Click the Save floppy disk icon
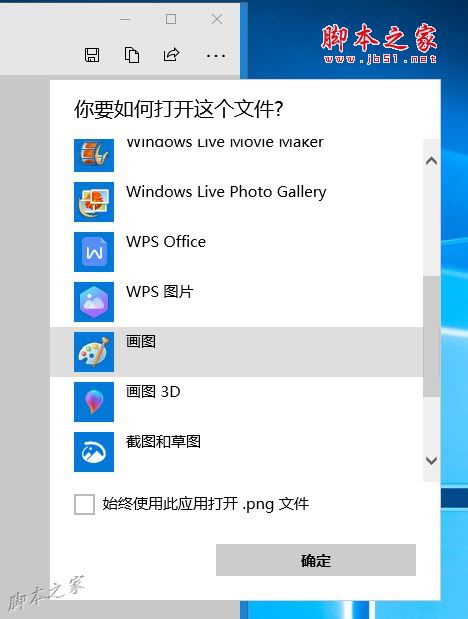468x619 pixels. tap(92, 55)
